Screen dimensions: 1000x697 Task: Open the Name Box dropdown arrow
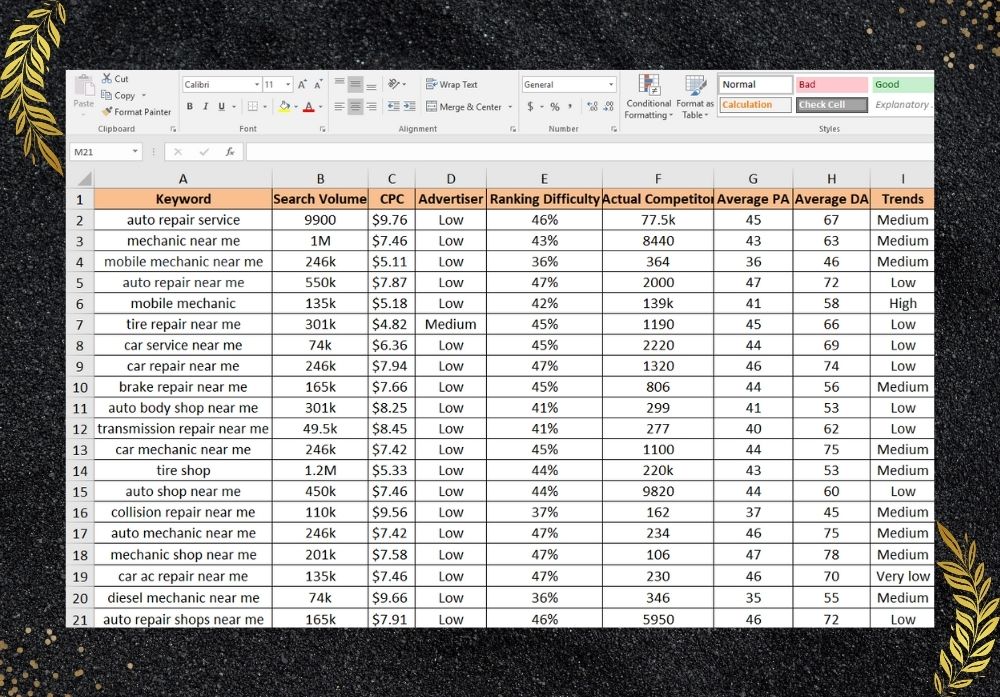click(x=135, y=152)
